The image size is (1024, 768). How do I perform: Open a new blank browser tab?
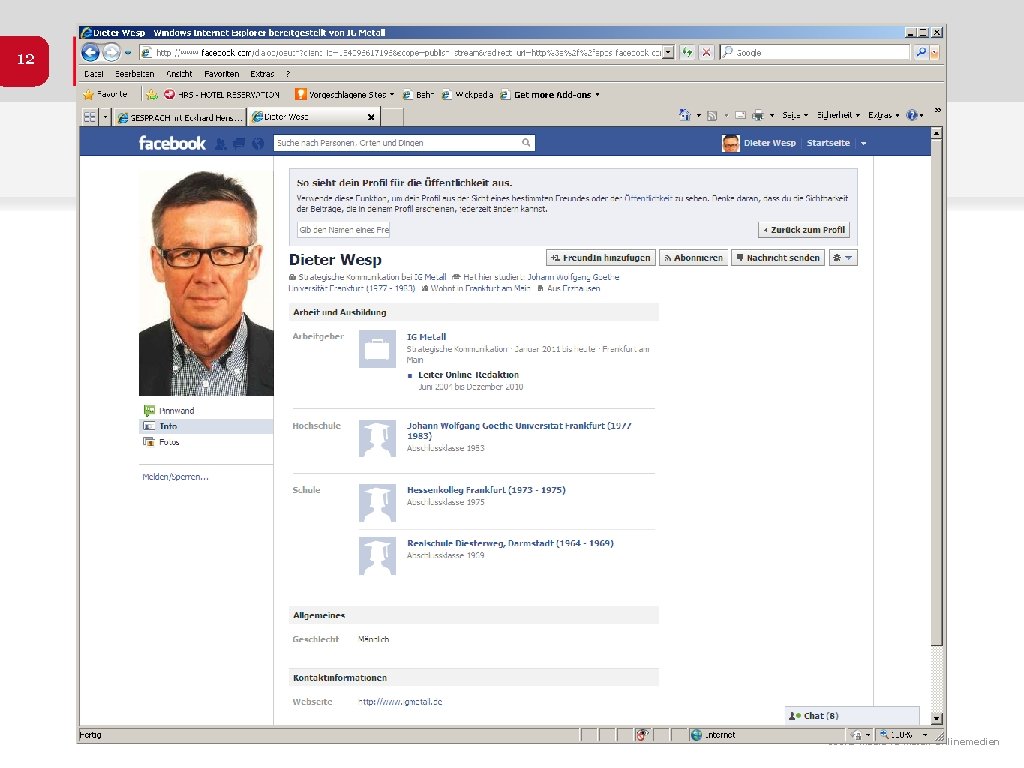(x=392, y=118)
